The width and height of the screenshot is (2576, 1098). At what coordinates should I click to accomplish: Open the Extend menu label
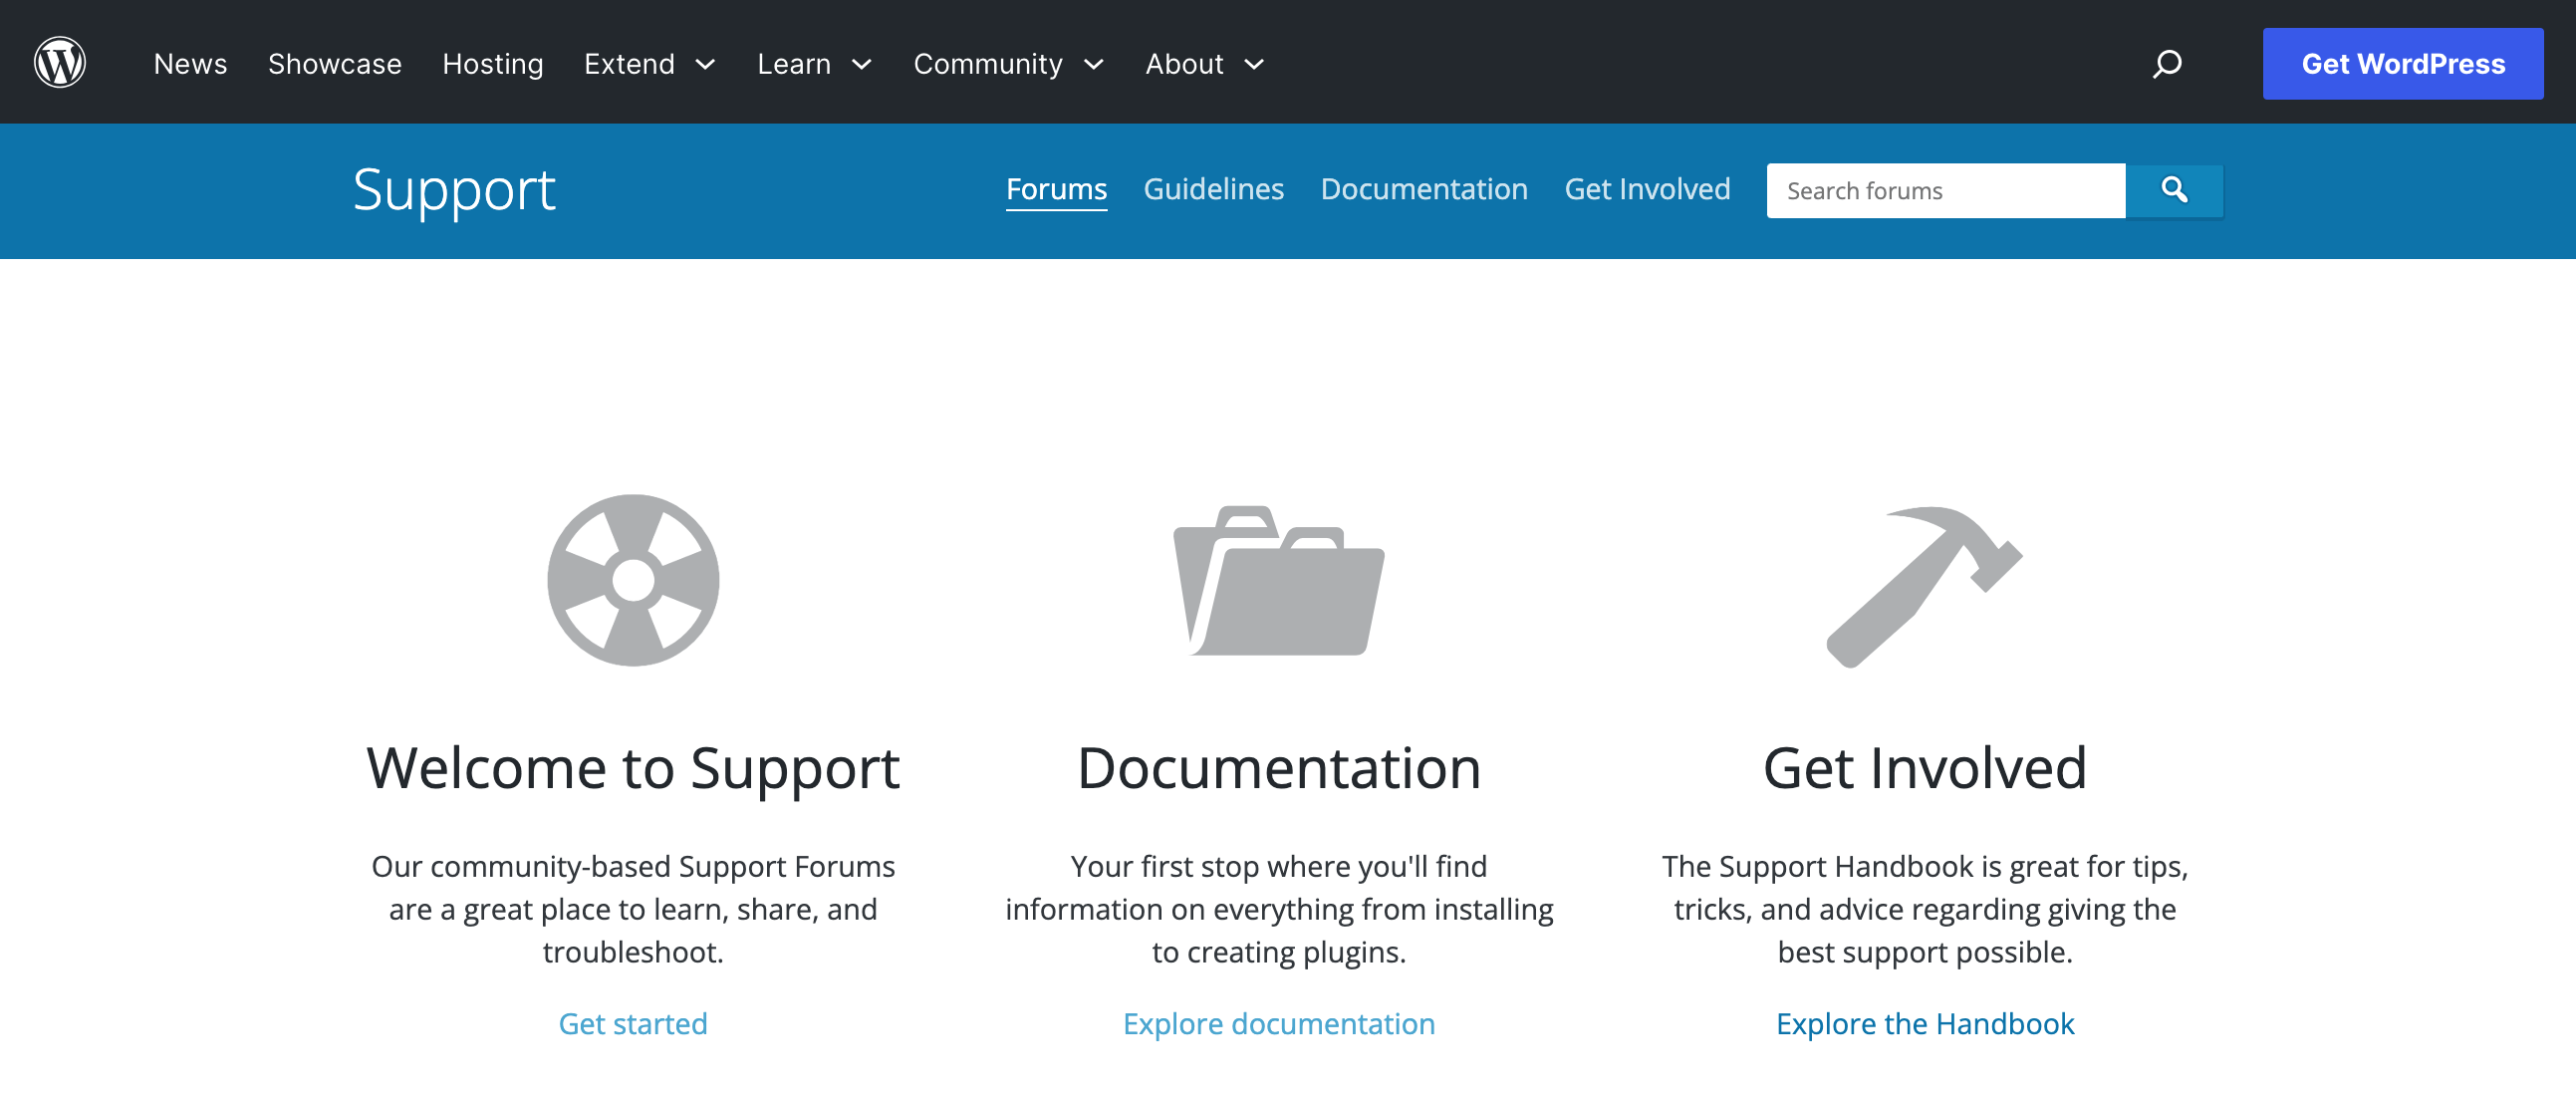(x=629, y=64)
